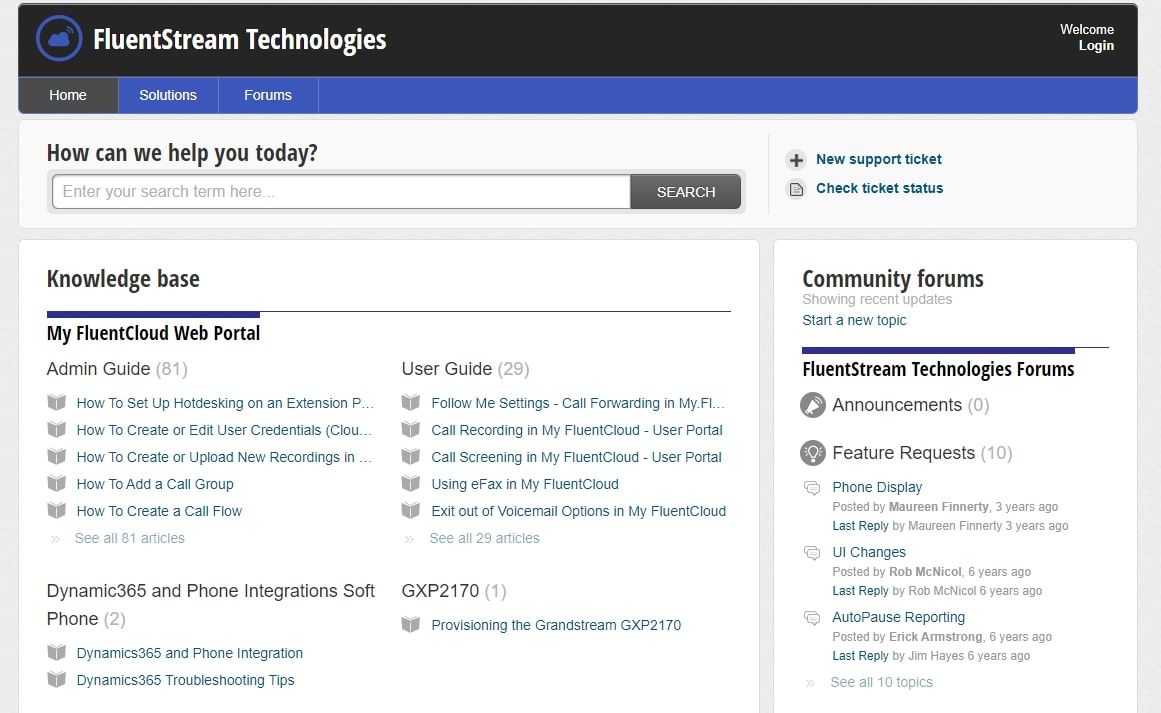
Task: Expand the See all 29 articles chevron
Action: pos(410,538)
